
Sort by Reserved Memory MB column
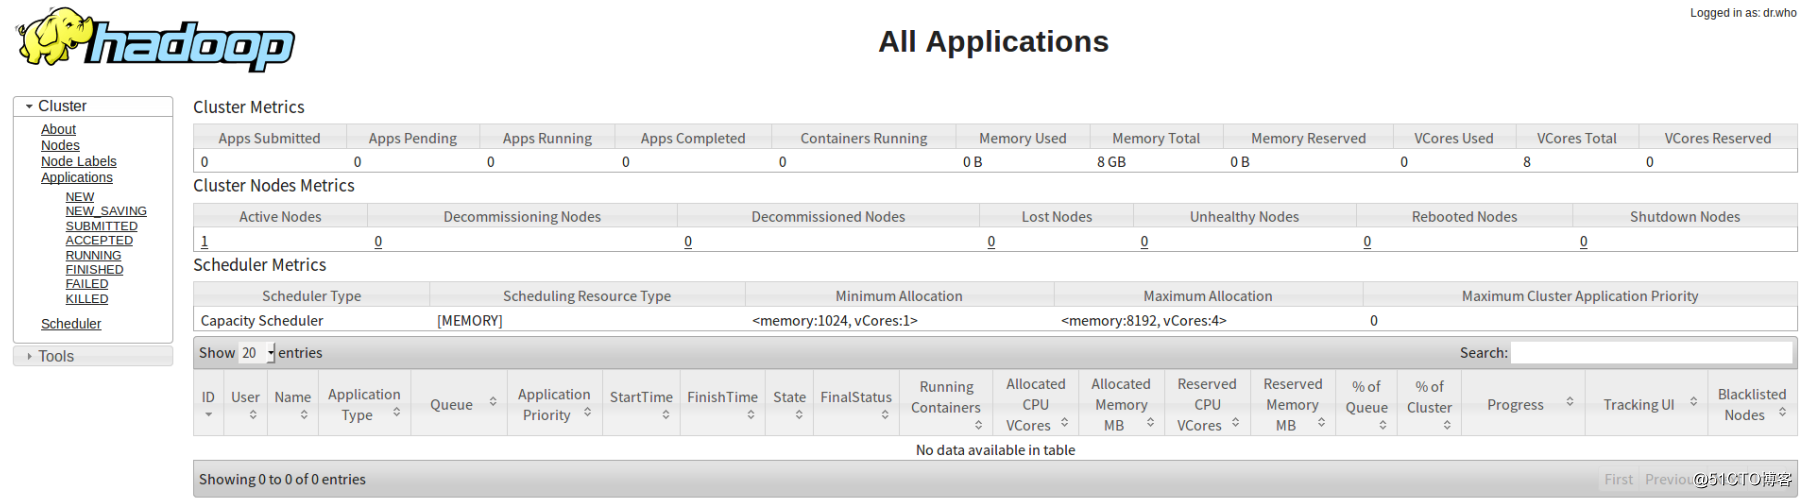pos(1293,404)
